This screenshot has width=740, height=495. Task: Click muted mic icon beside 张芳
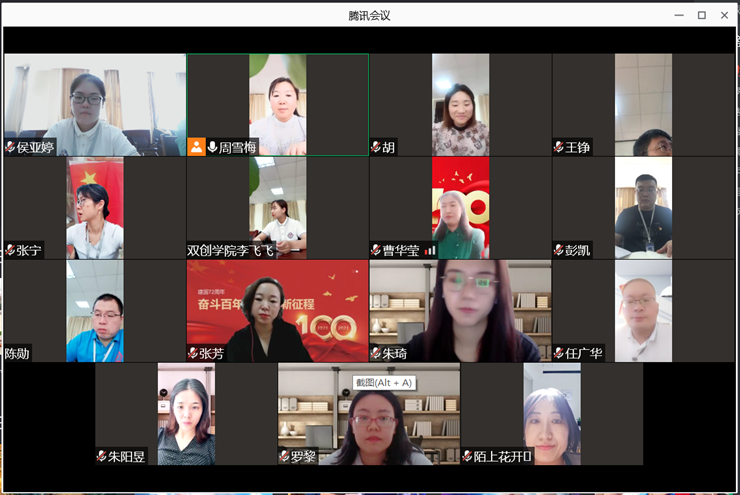(x=193, y=353)
